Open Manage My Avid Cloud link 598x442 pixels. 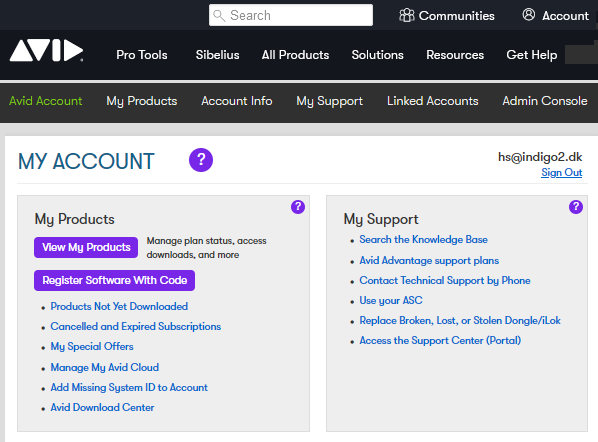click(104, 368)
